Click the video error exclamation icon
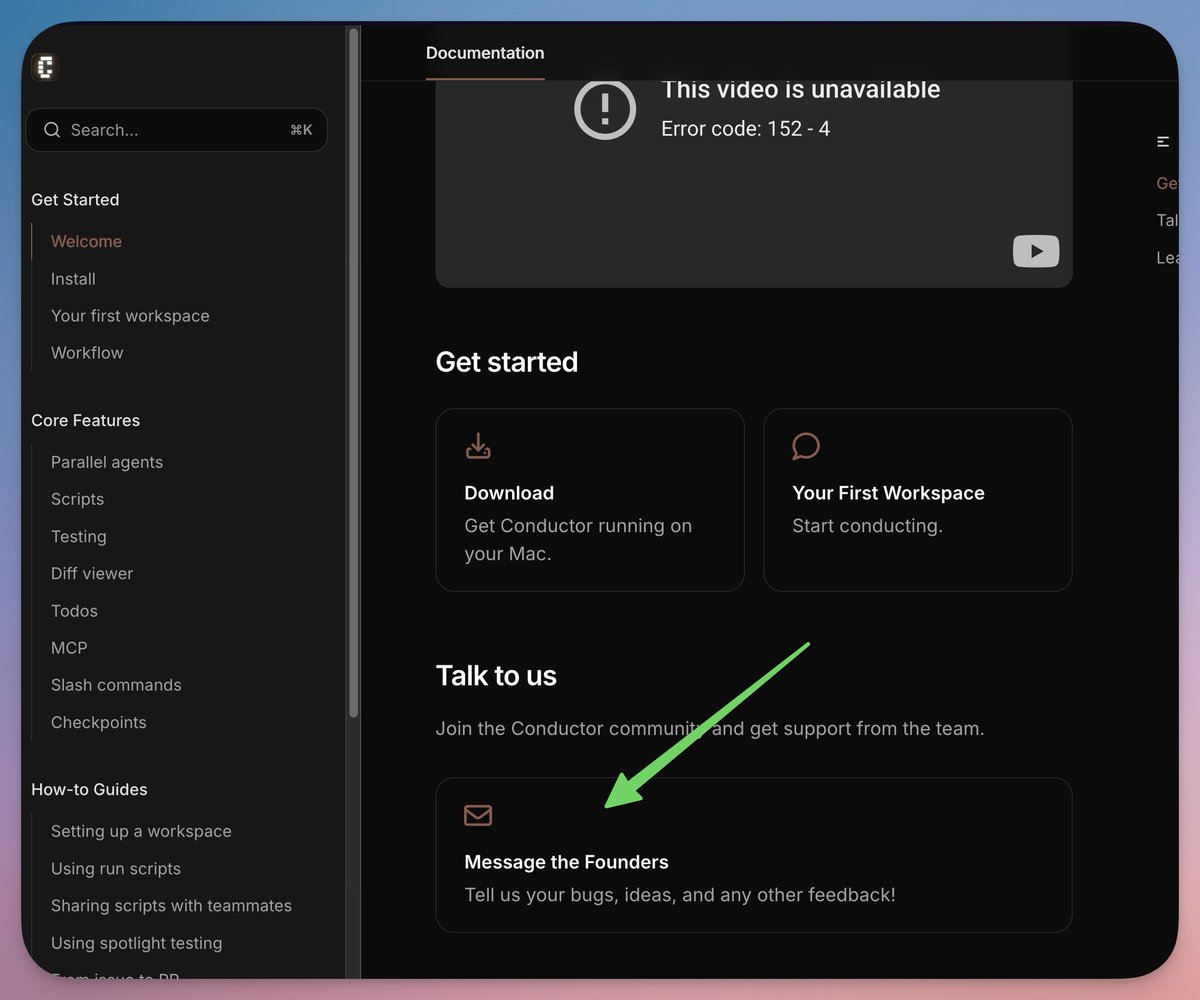 click(x=605, y=108)
